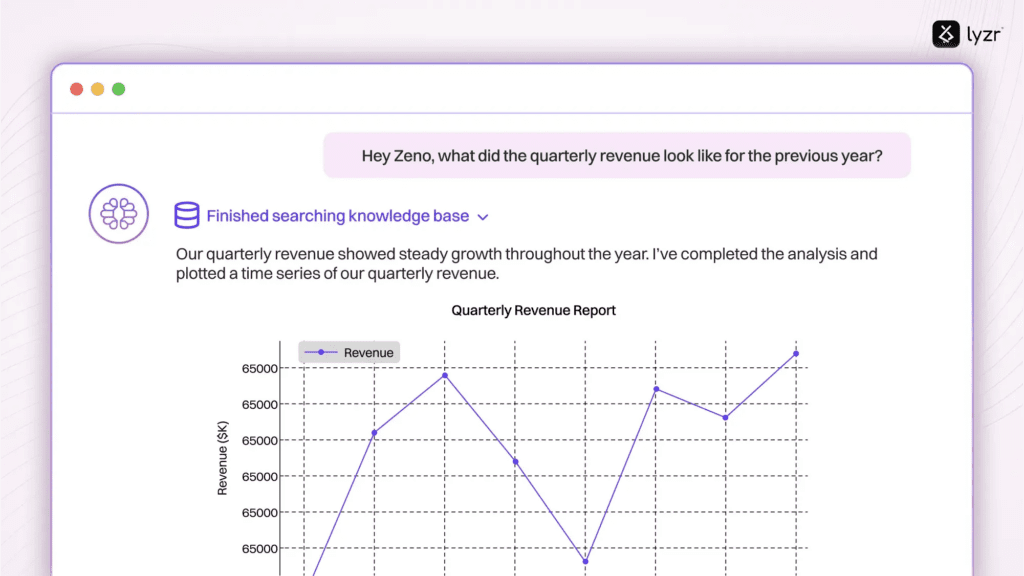Image resolution: width=1024 pixels, height=576 pixels.
Task: Click the yellow minimize window dot
Action: (x=97, y=89)
